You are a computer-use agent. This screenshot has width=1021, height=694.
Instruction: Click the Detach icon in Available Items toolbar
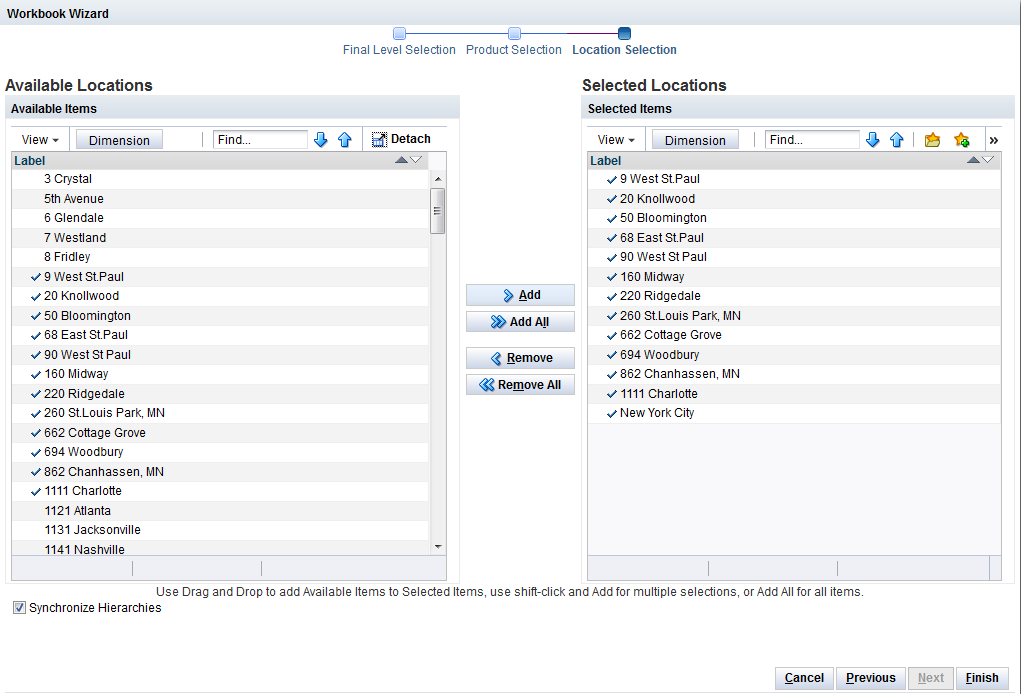[x=379, y=139]
